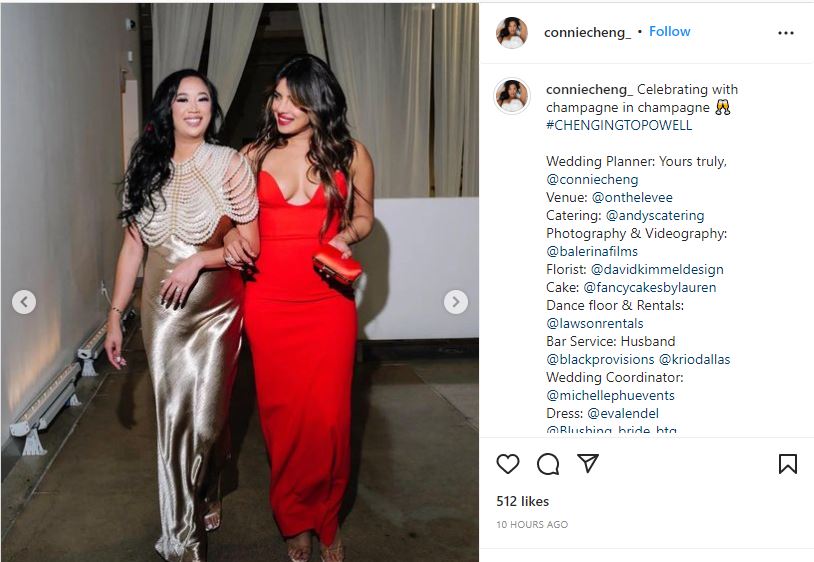814x562 pixels.
Task: Visit the @onthelevee venue profile
Action: click(632, 197)
